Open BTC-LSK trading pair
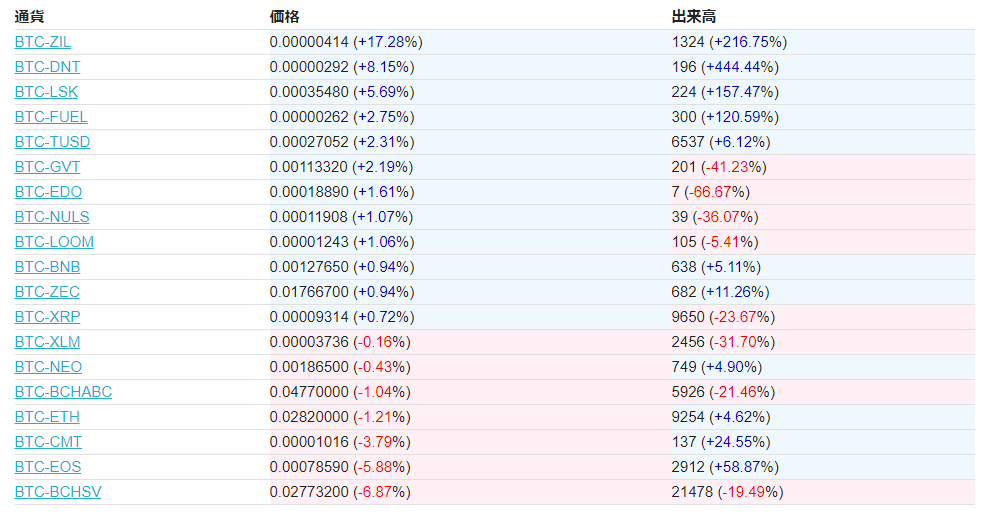Screen dimensions: 989x514 click(x=46, y=92)
